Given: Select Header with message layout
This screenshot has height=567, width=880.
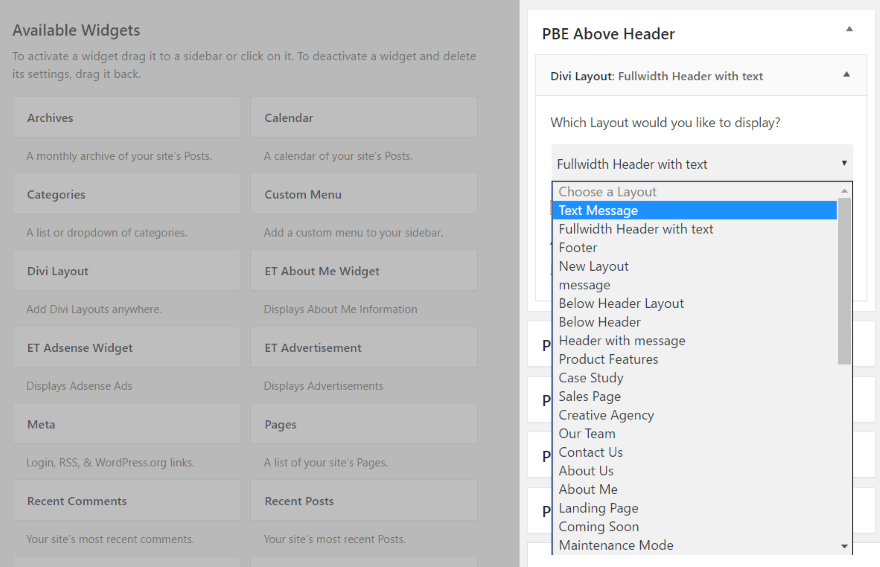Looking at the screenshot, I should [x=695, y=340].
